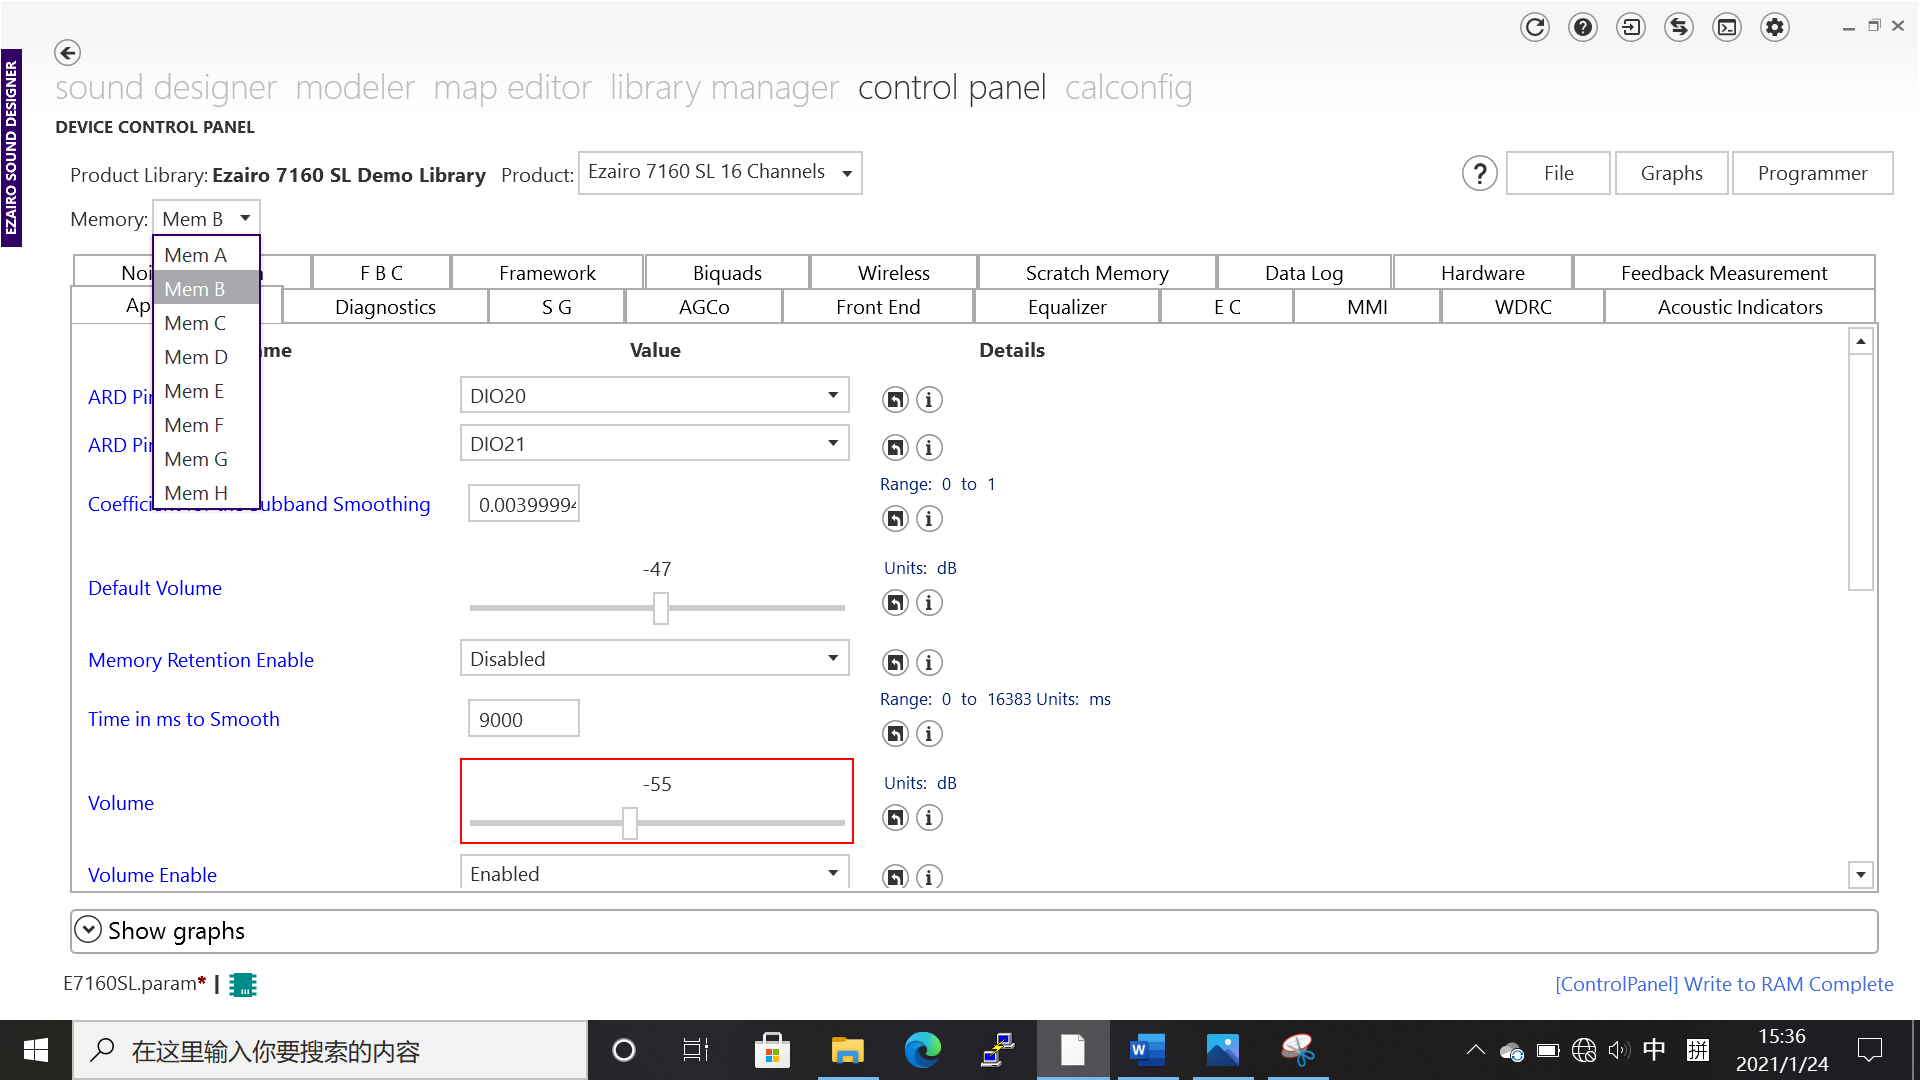Open the Memory Retention Enable dropdown
Image resolution: width=1920 pixels, height=1080 pixels.
click(x=655, y=659)
